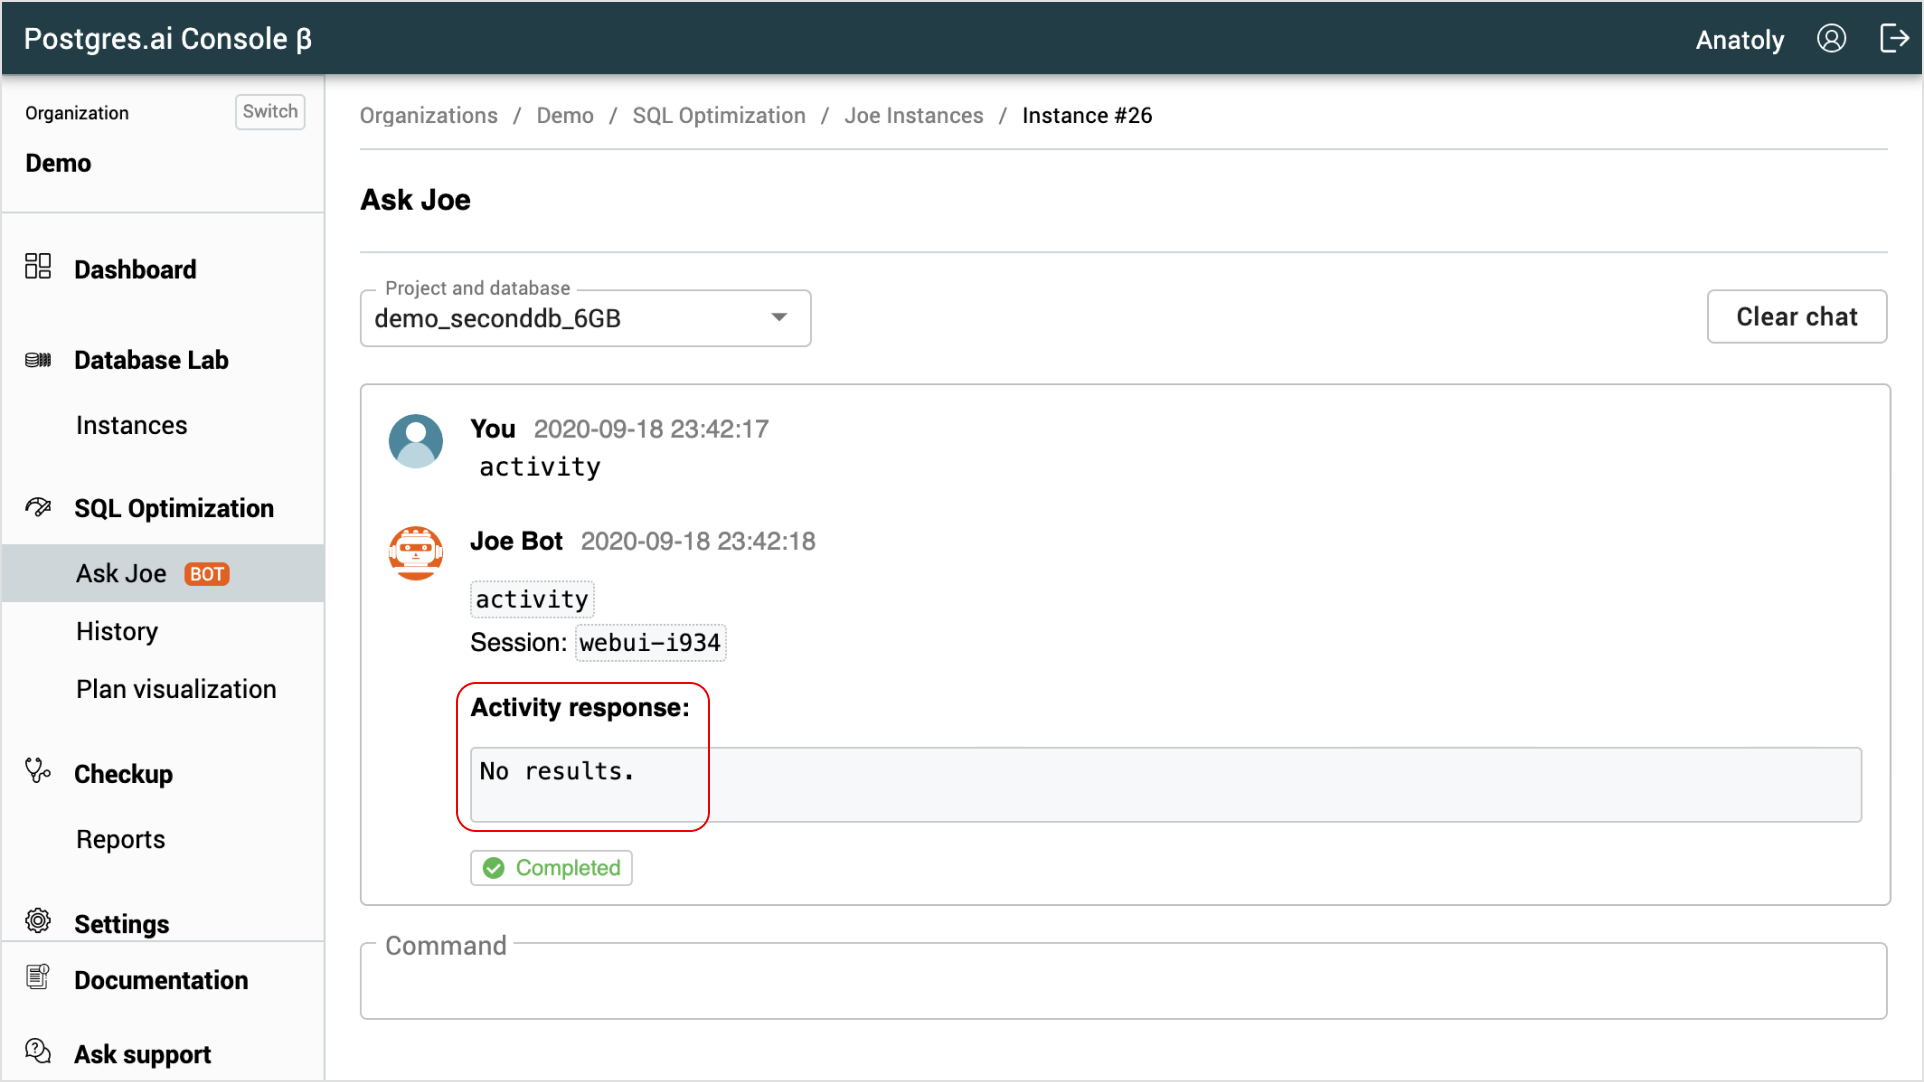Click the 'Activity response:' heading
1924x1082 pixels.
tap(580, 708)
